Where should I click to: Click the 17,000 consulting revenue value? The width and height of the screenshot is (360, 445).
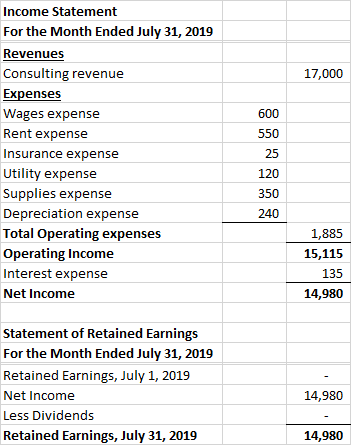tap(323, 74)
